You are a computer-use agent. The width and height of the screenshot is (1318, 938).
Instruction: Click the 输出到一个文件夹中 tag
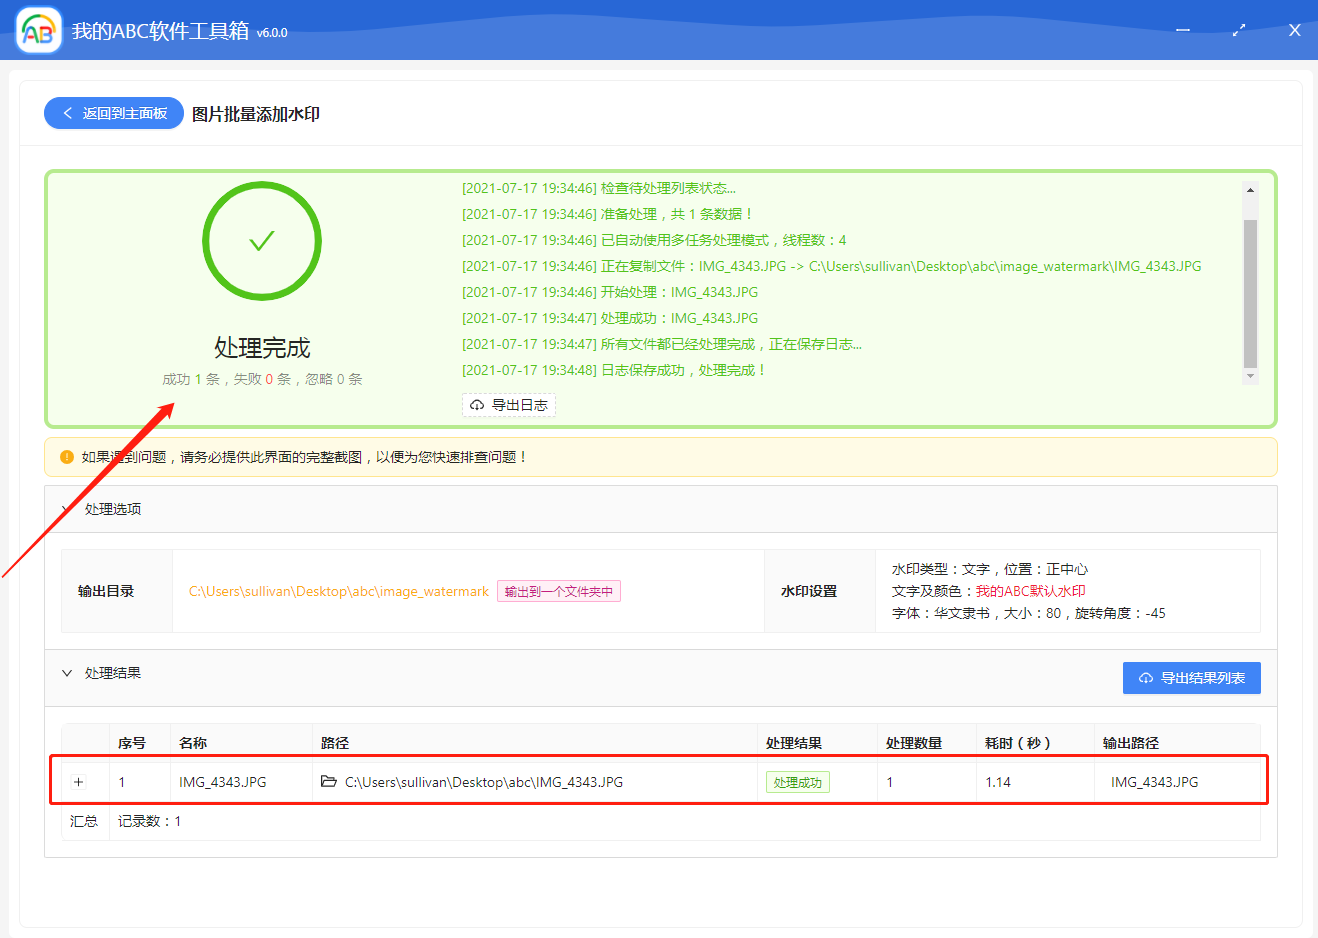pyautogui.click(x=559, y=591)
